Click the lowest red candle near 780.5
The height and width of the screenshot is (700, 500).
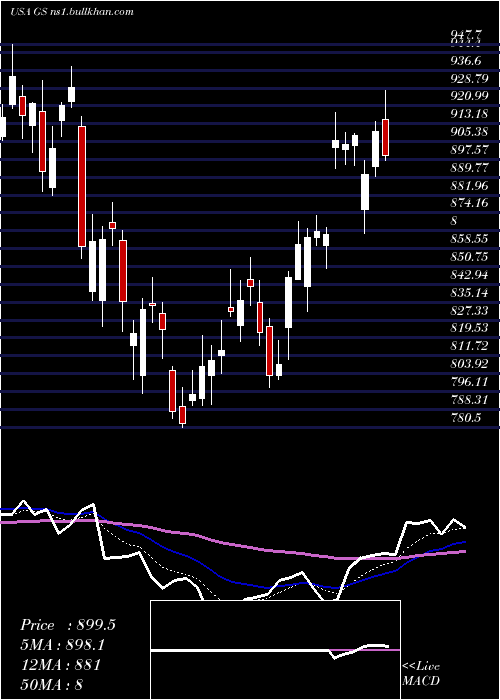[182, 415]
